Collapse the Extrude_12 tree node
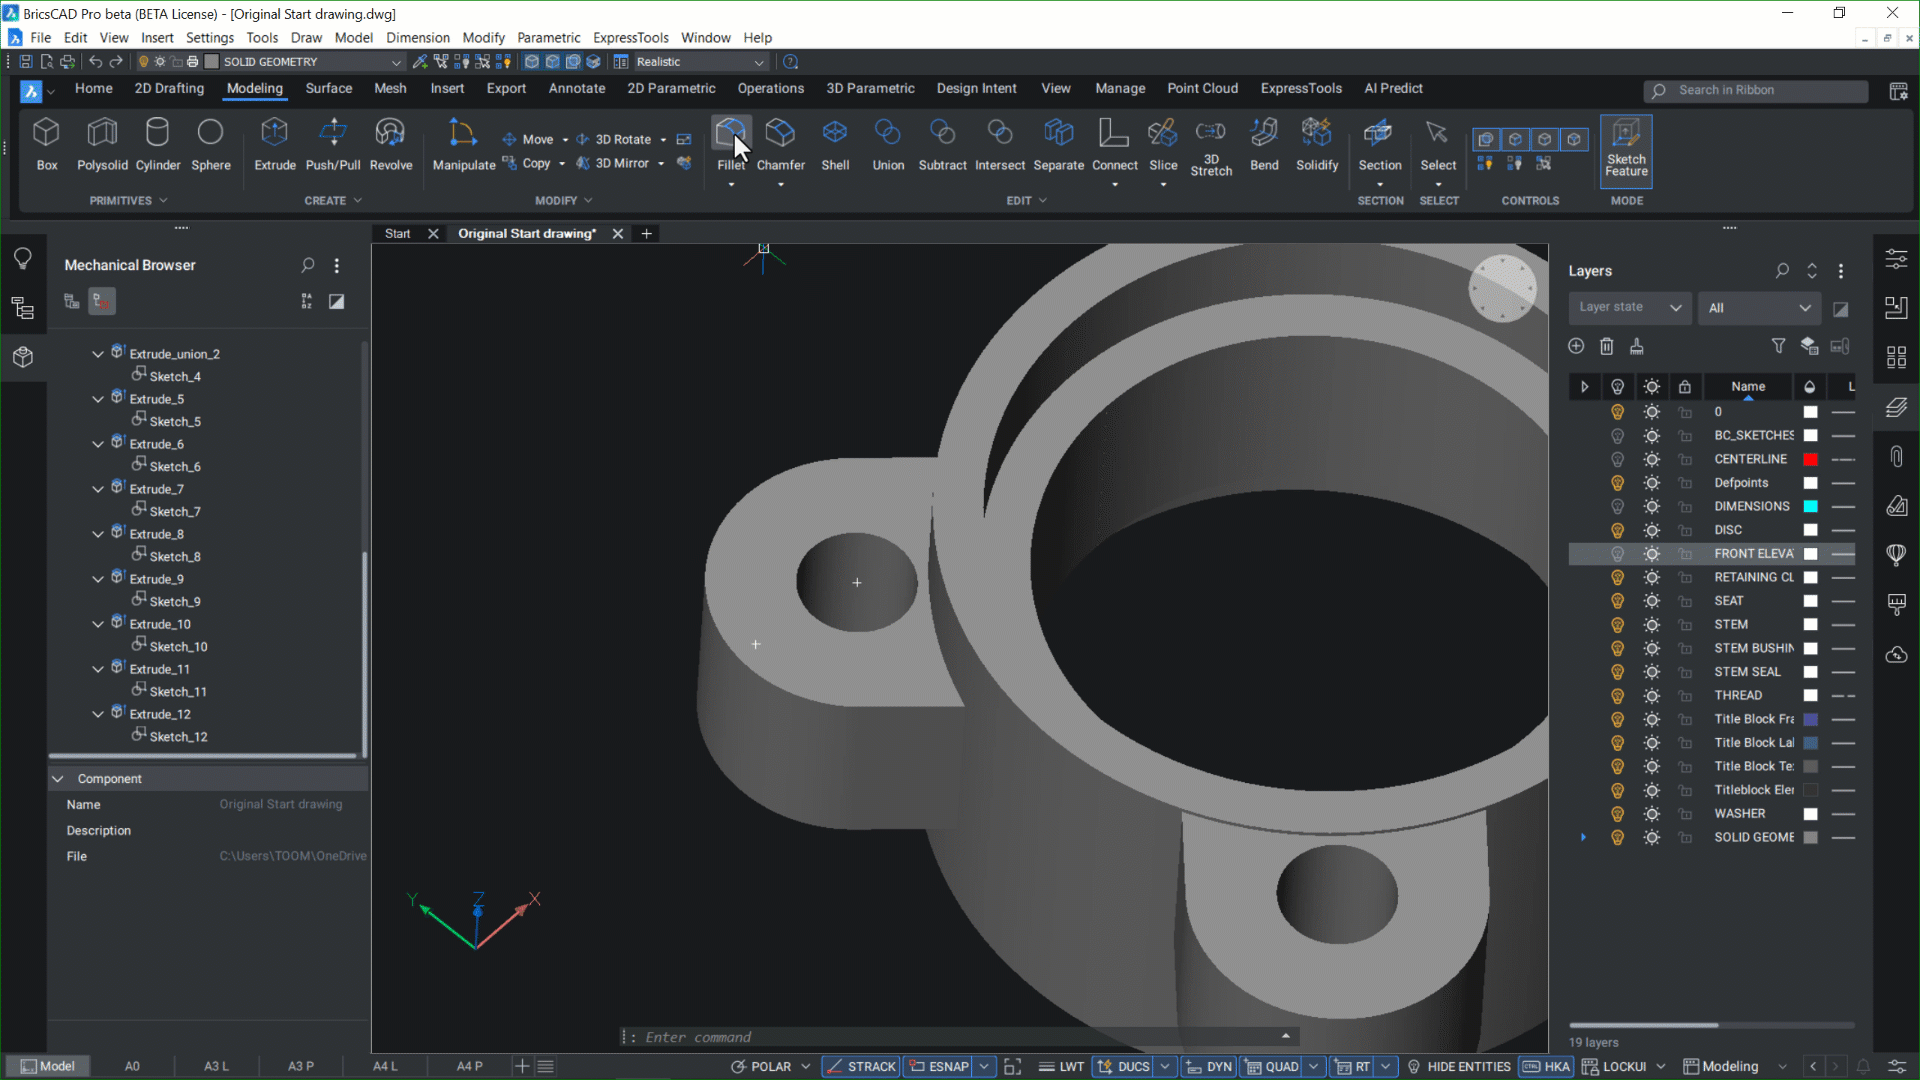Screen dimensions: 1920x1080 tap(97, 713)
